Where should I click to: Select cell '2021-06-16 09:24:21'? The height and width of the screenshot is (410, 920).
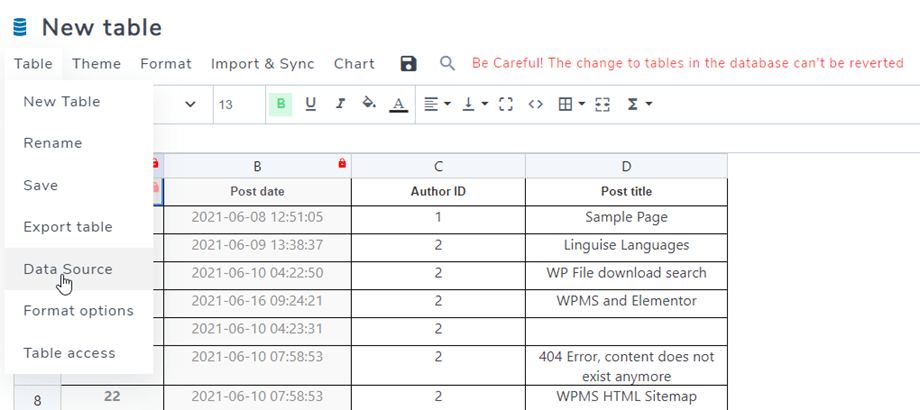pyautogui.click(x=258, y=303)
